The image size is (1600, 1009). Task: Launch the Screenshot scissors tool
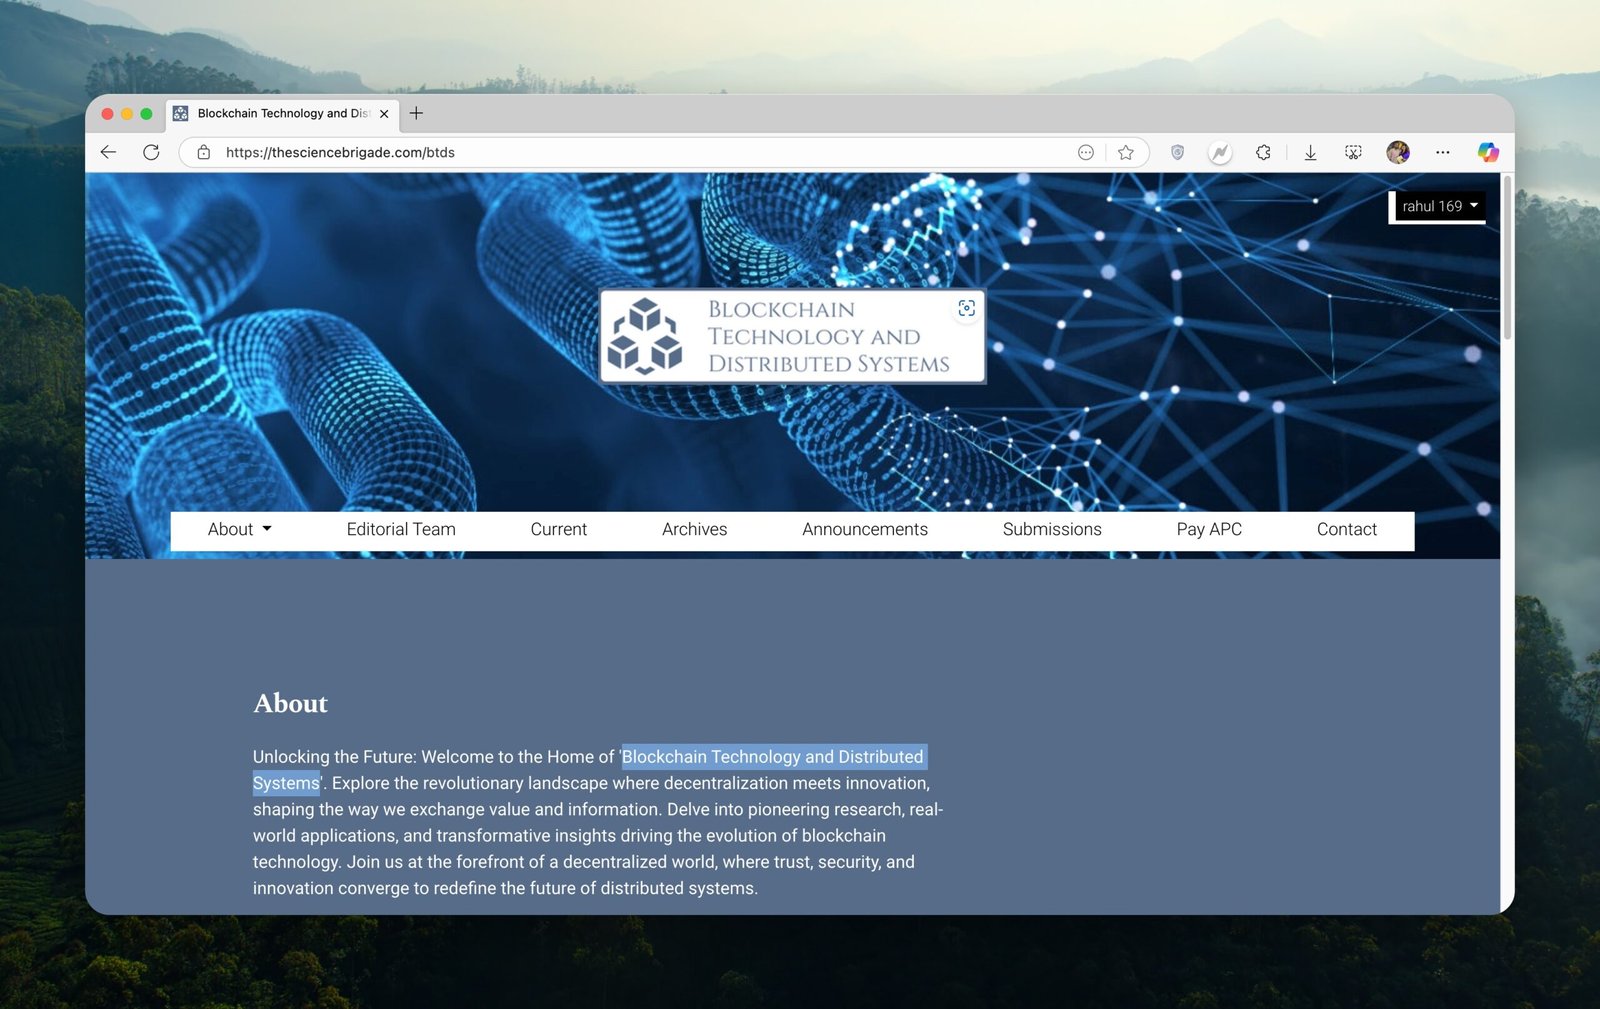coord(1353,152)
